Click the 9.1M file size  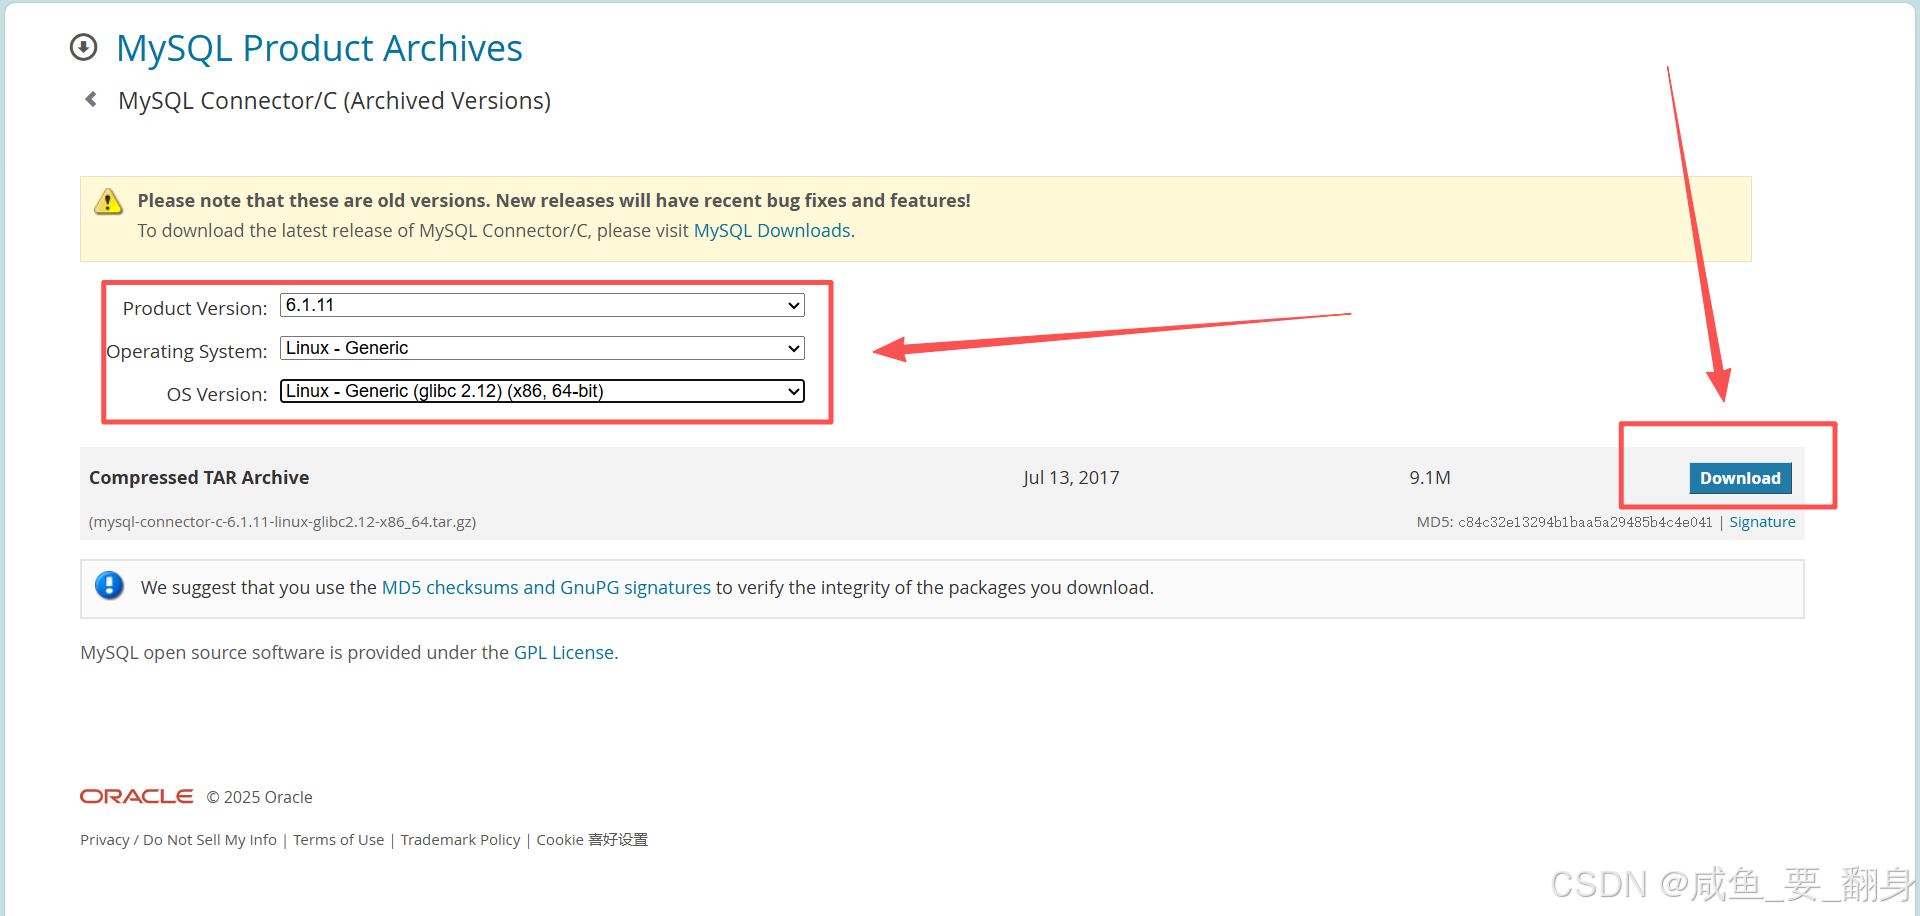coord(1430,478)
